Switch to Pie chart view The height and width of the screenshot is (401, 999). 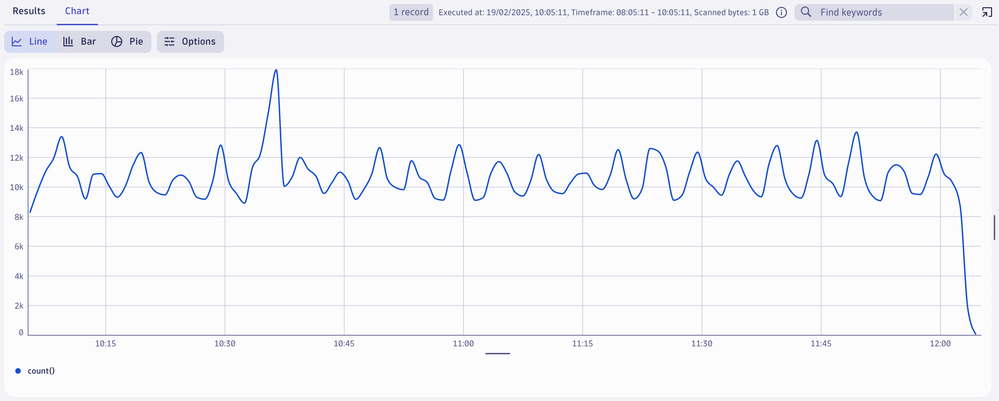(x=127, y=42)
